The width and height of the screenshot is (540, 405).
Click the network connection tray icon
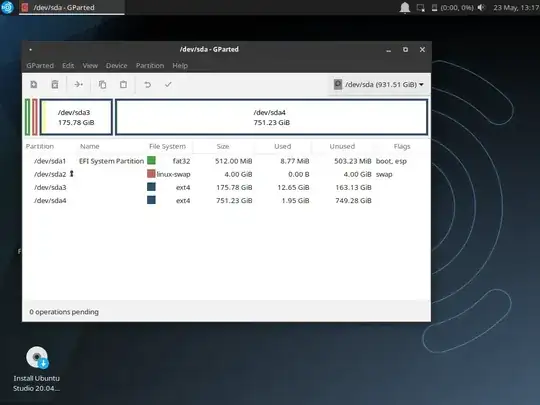point(420,8)
